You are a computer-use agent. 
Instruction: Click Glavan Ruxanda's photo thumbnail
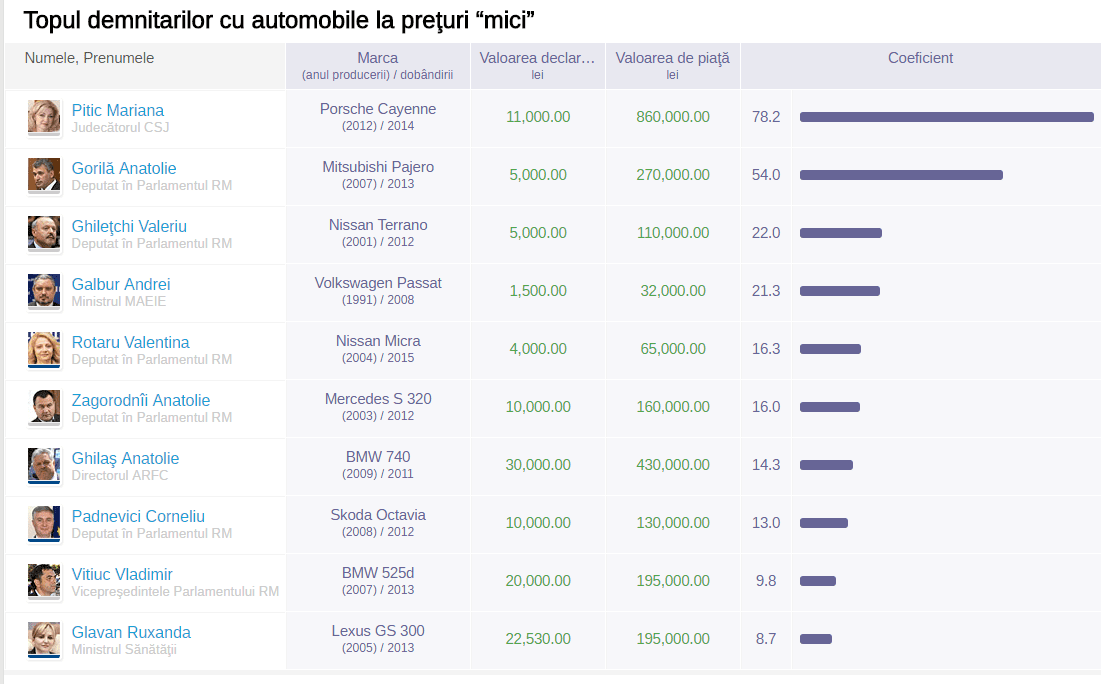[44, 638]
